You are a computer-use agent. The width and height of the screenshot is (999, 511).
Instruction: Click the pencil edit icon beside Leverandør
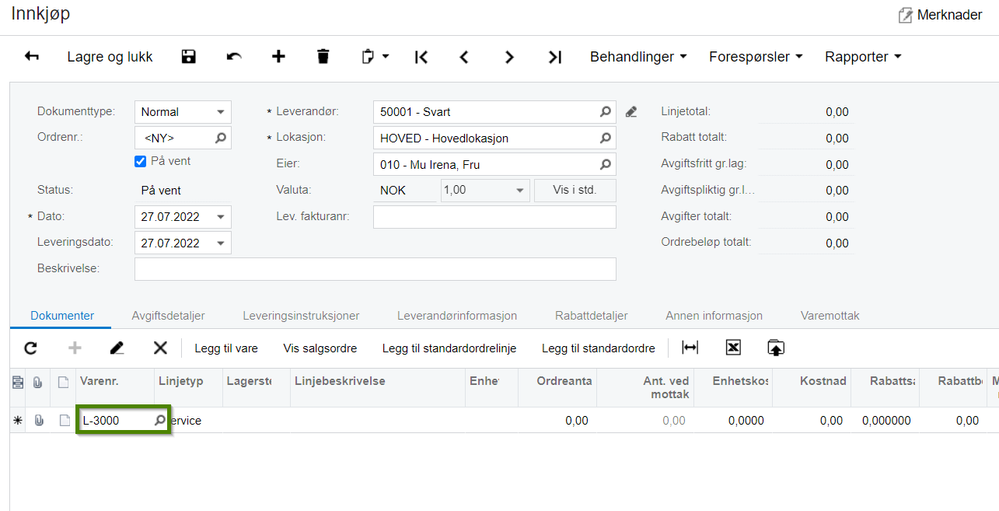pos(631,112)
